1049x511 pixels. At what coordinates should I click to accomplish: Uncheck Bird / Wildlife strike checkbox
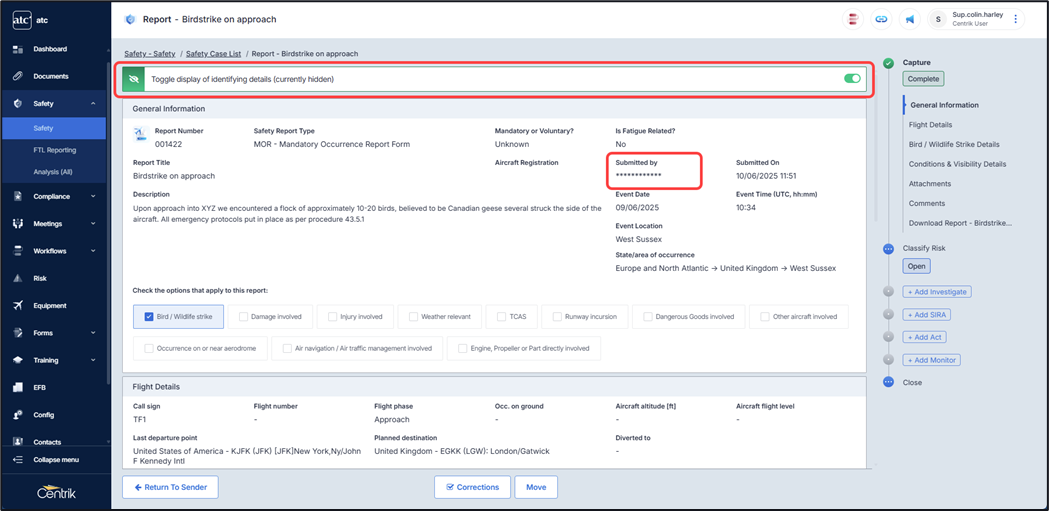pyautogui.click(x=149, y=317)
